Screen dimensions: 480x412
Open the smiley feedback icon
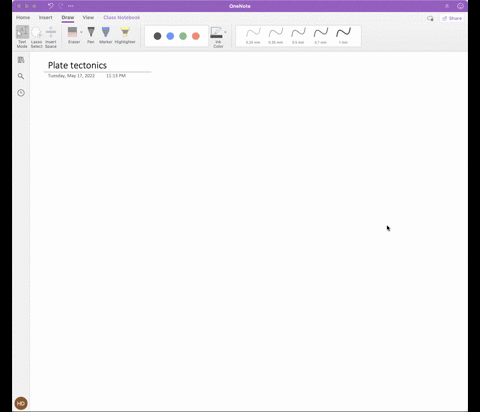coord(460,6)
